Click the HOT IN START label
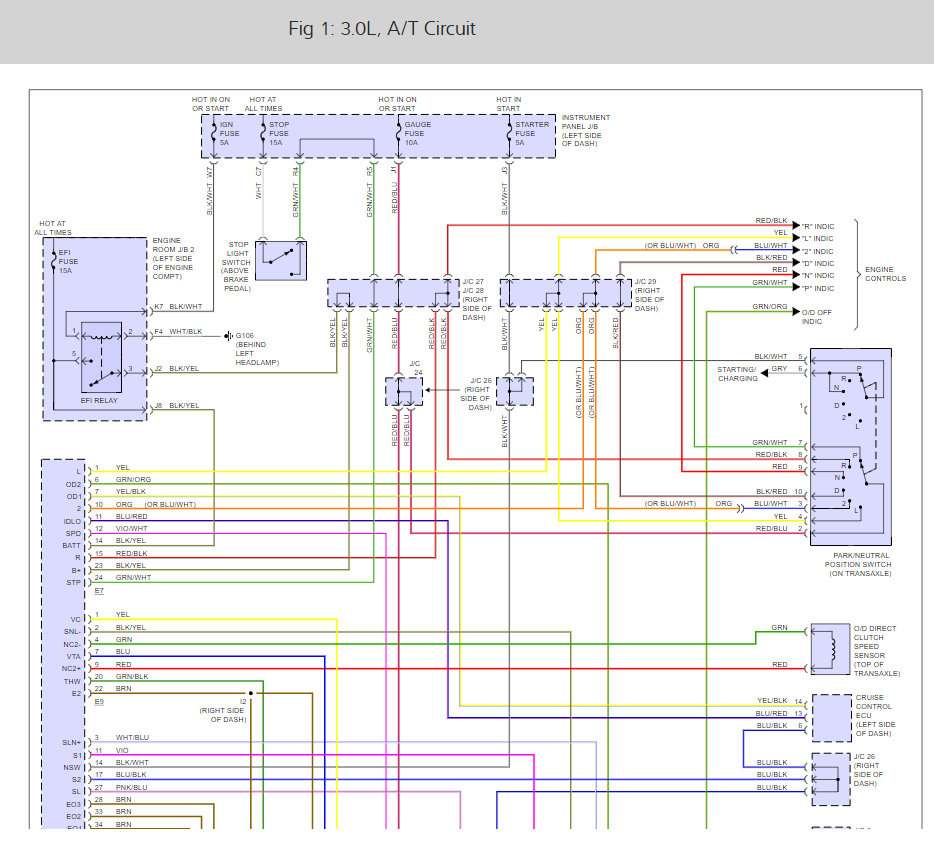This screenshot has height=845, width=934. pos(509,104)
